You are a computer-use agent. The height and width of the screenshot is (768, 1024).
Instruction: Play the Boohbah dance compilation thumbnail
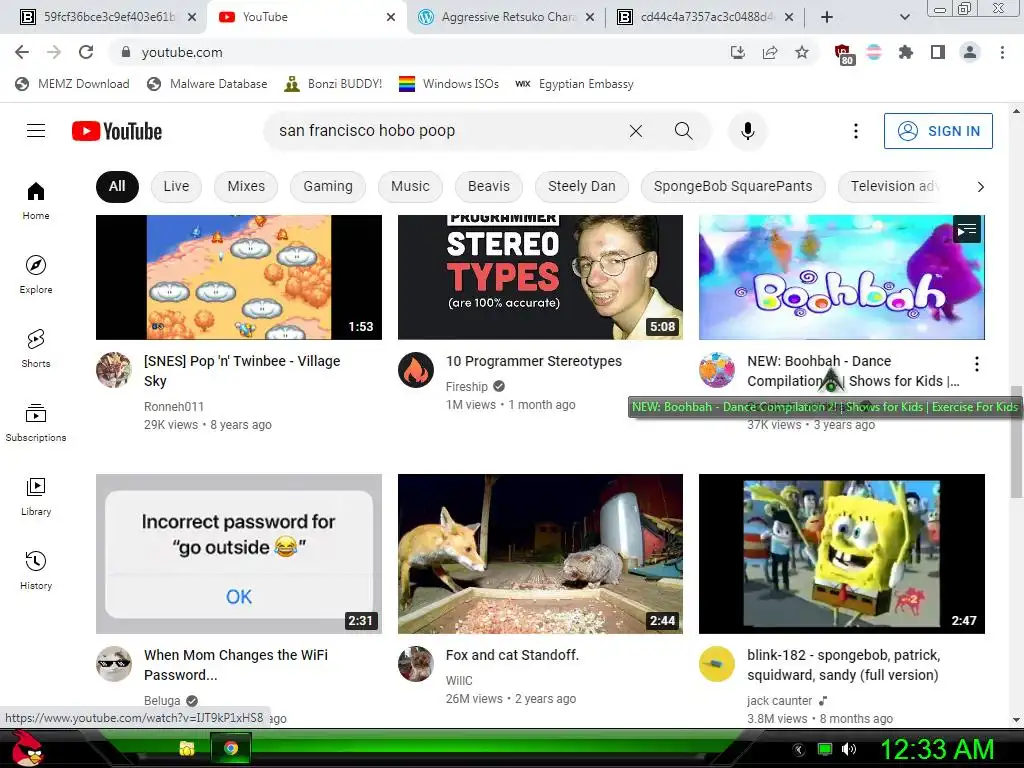pos(842,277)
